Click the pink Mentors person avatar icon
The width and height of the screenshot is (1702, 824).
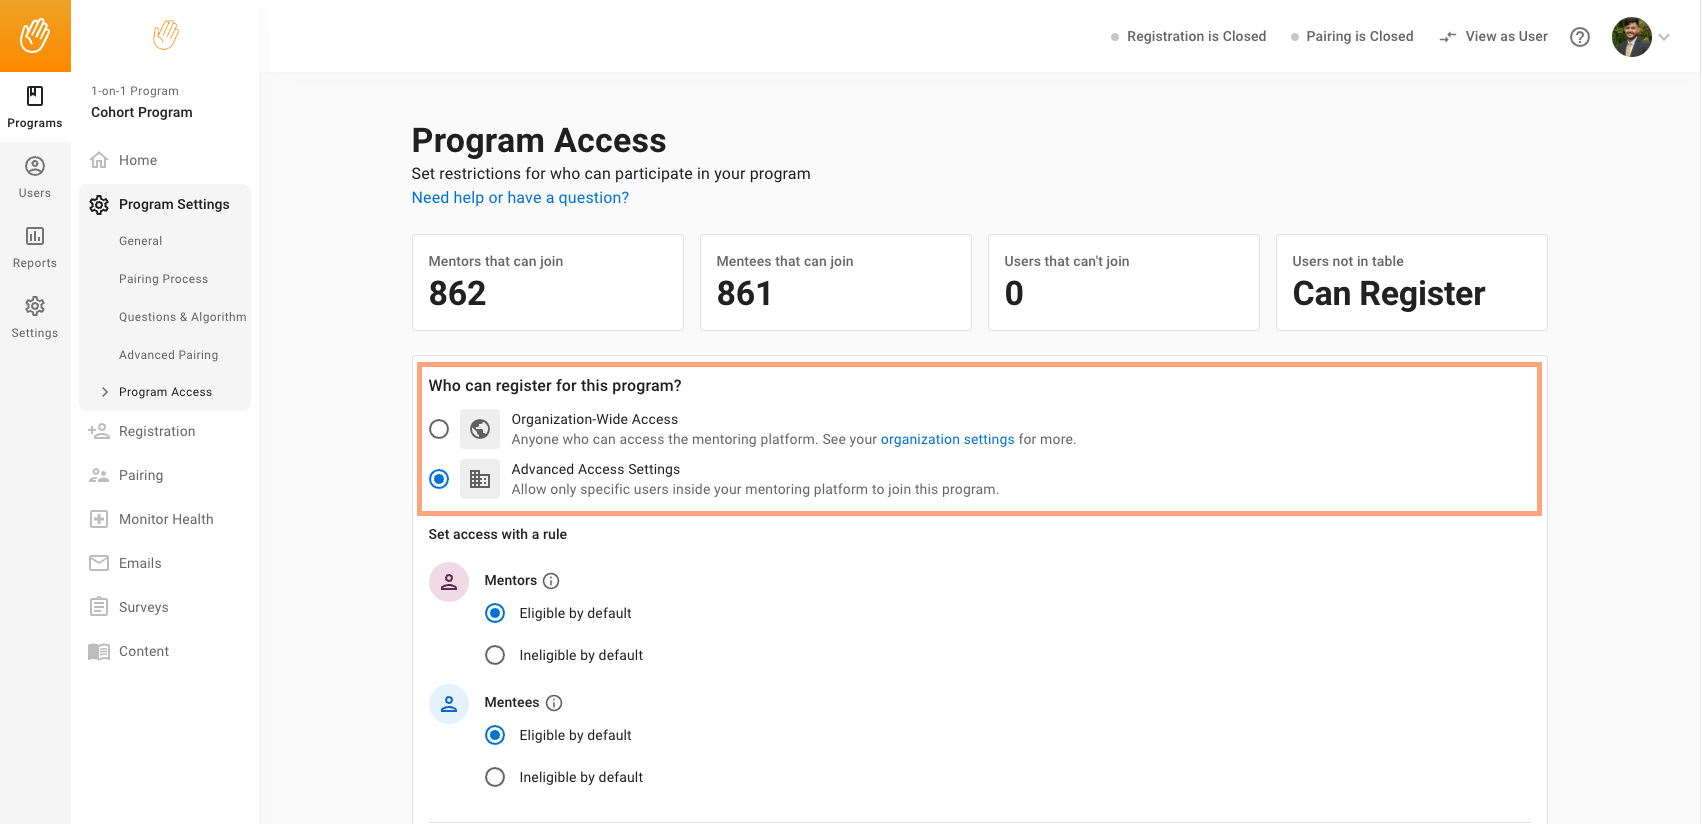[x=449, y=582]
